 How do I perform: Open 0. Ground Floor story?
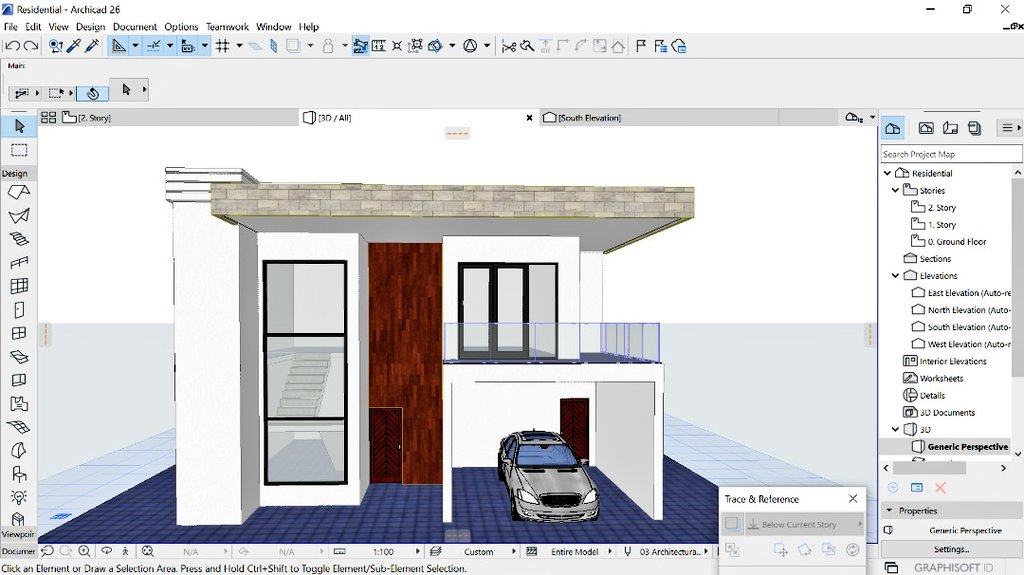click(x=957, y=241)
